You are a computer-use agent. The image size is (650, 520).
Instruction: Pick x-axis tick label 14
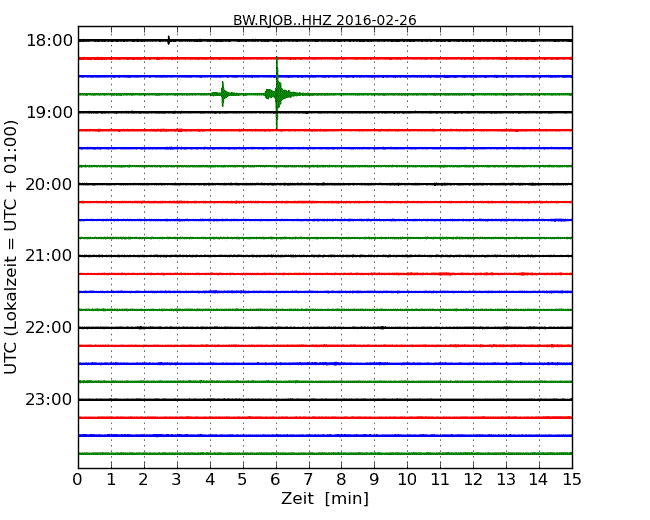point(538,480)
